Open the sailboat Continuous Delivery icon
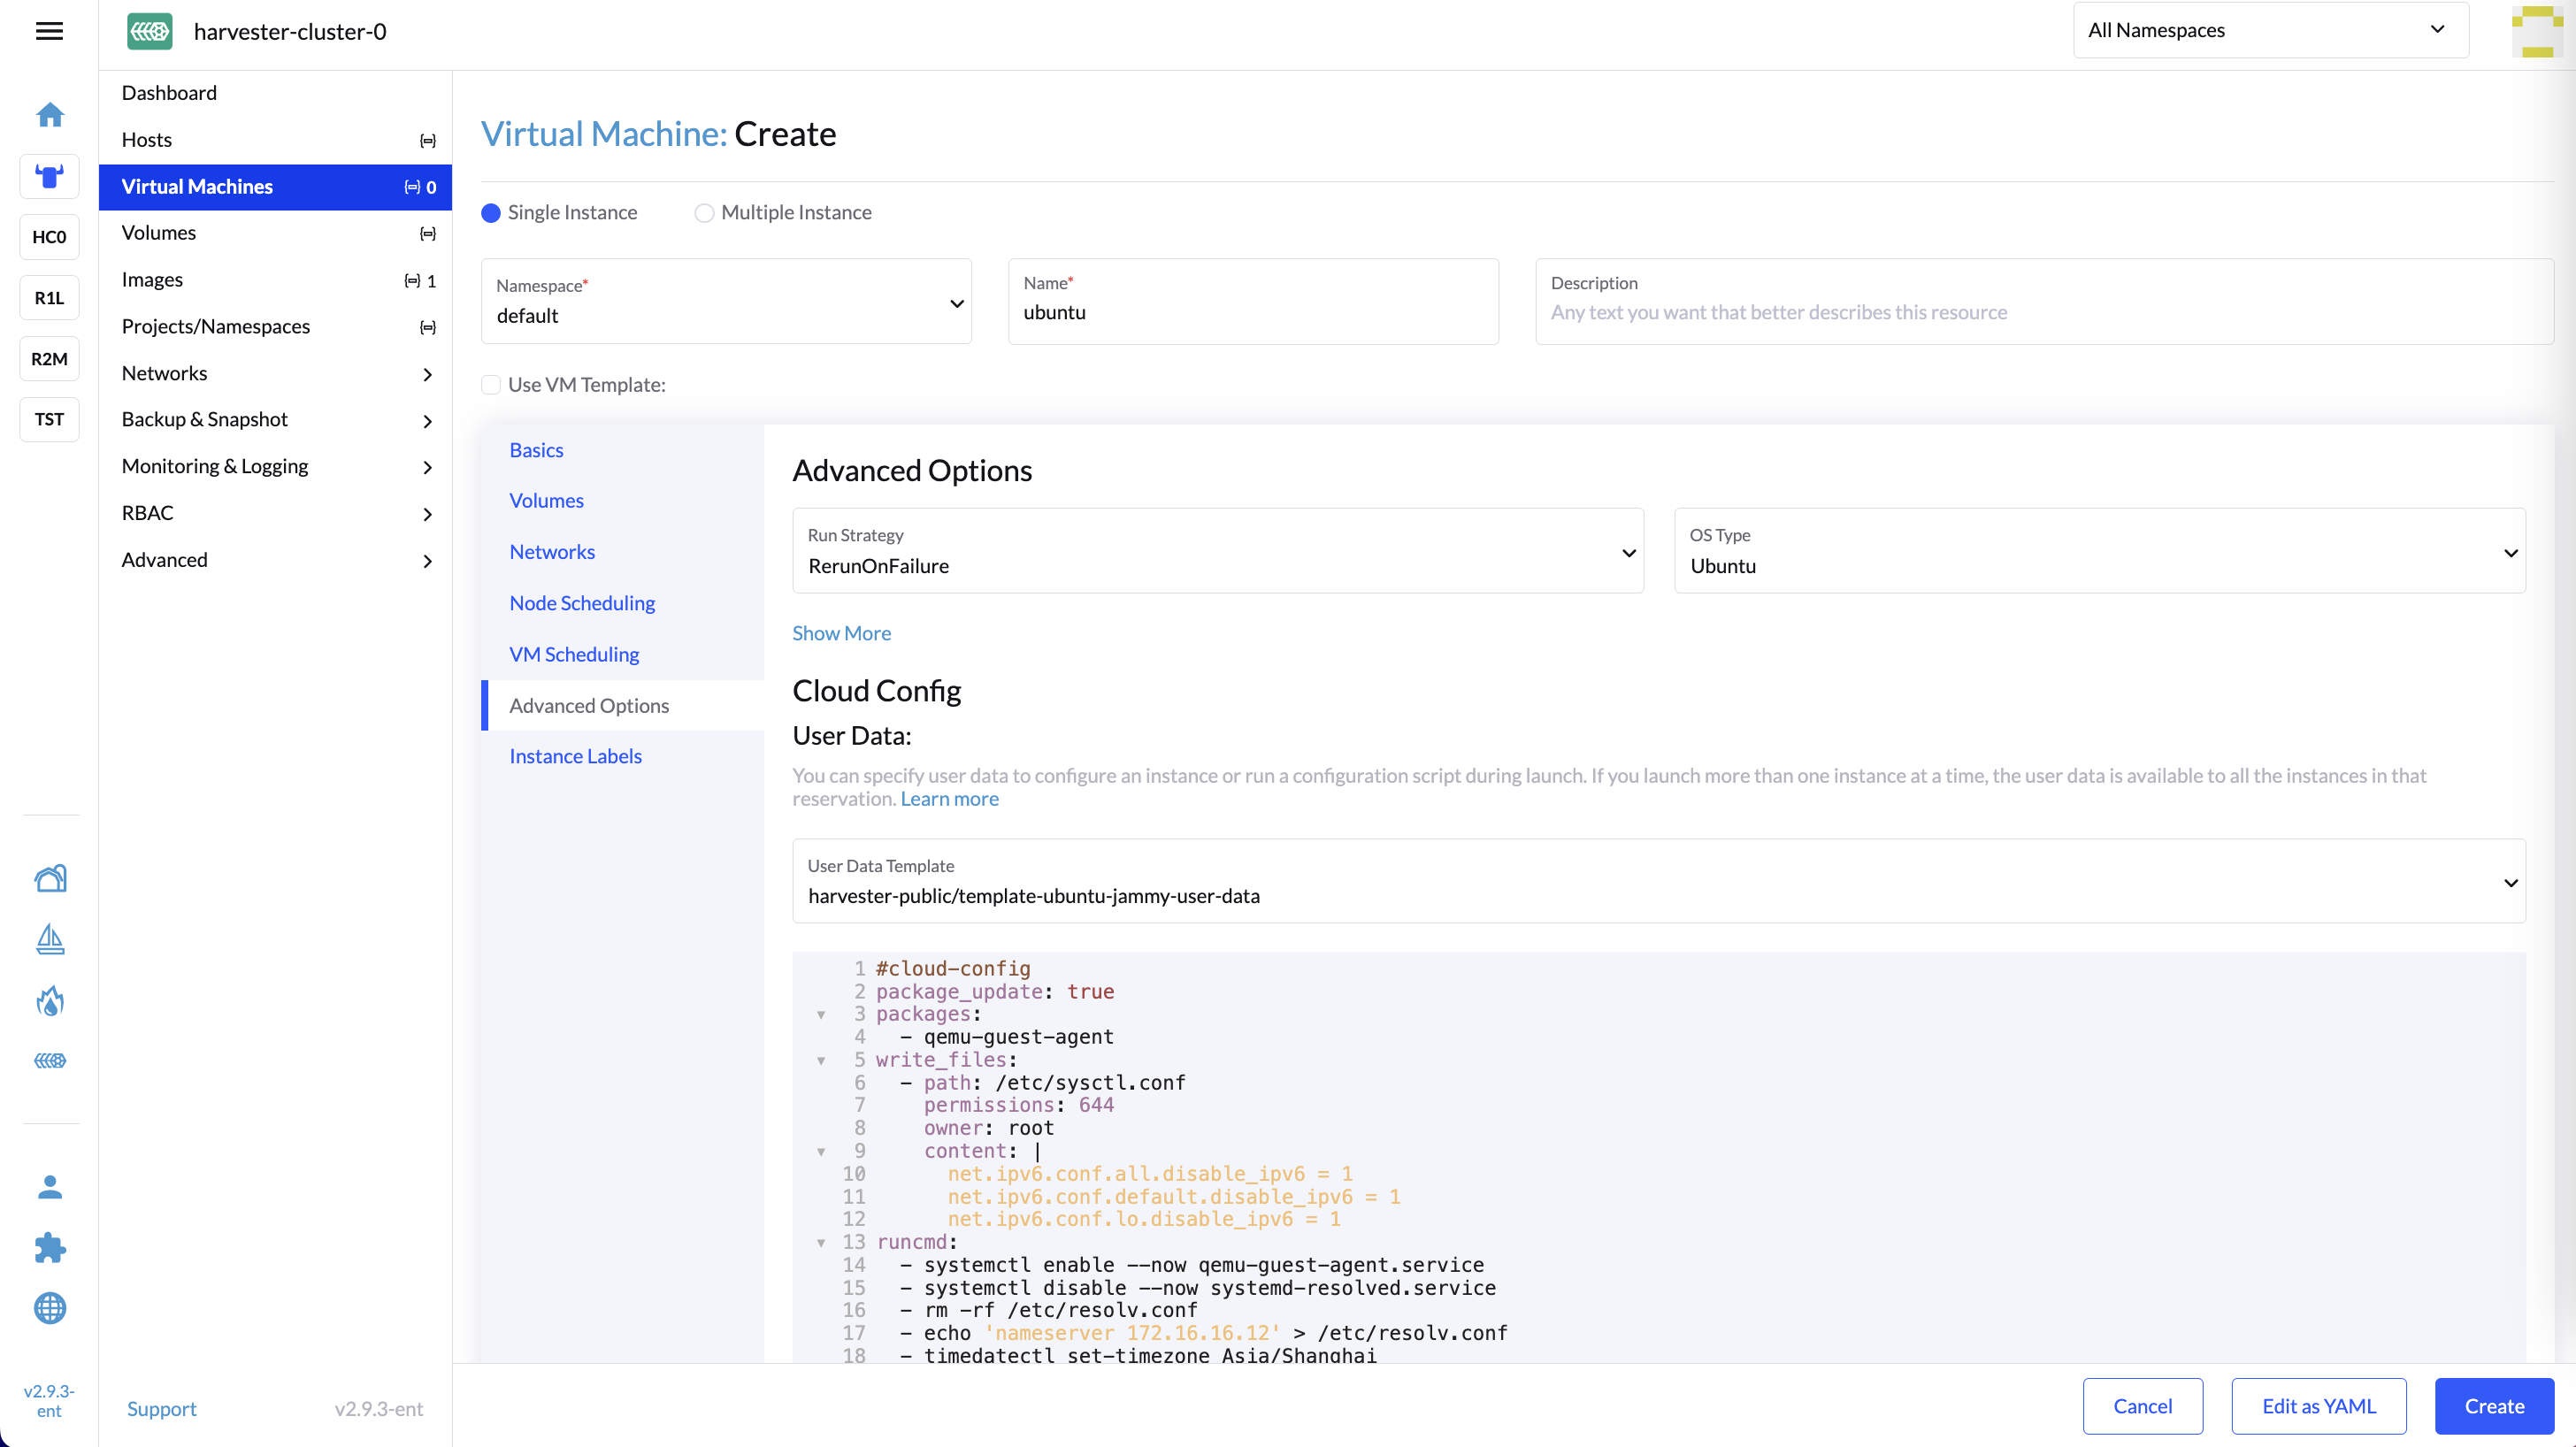2576x1447 pixels. tap(49, 939)
